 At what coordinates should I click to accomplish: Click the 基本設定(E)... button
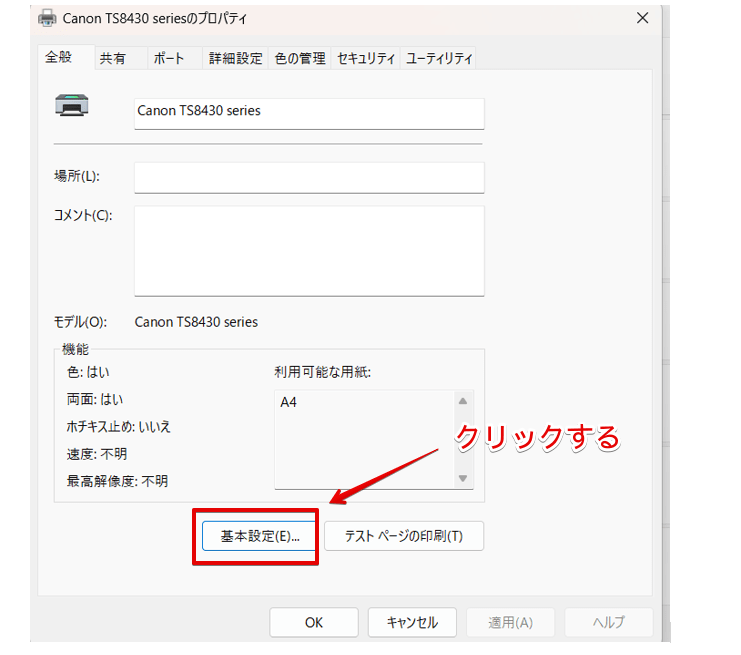pos(259,536)
